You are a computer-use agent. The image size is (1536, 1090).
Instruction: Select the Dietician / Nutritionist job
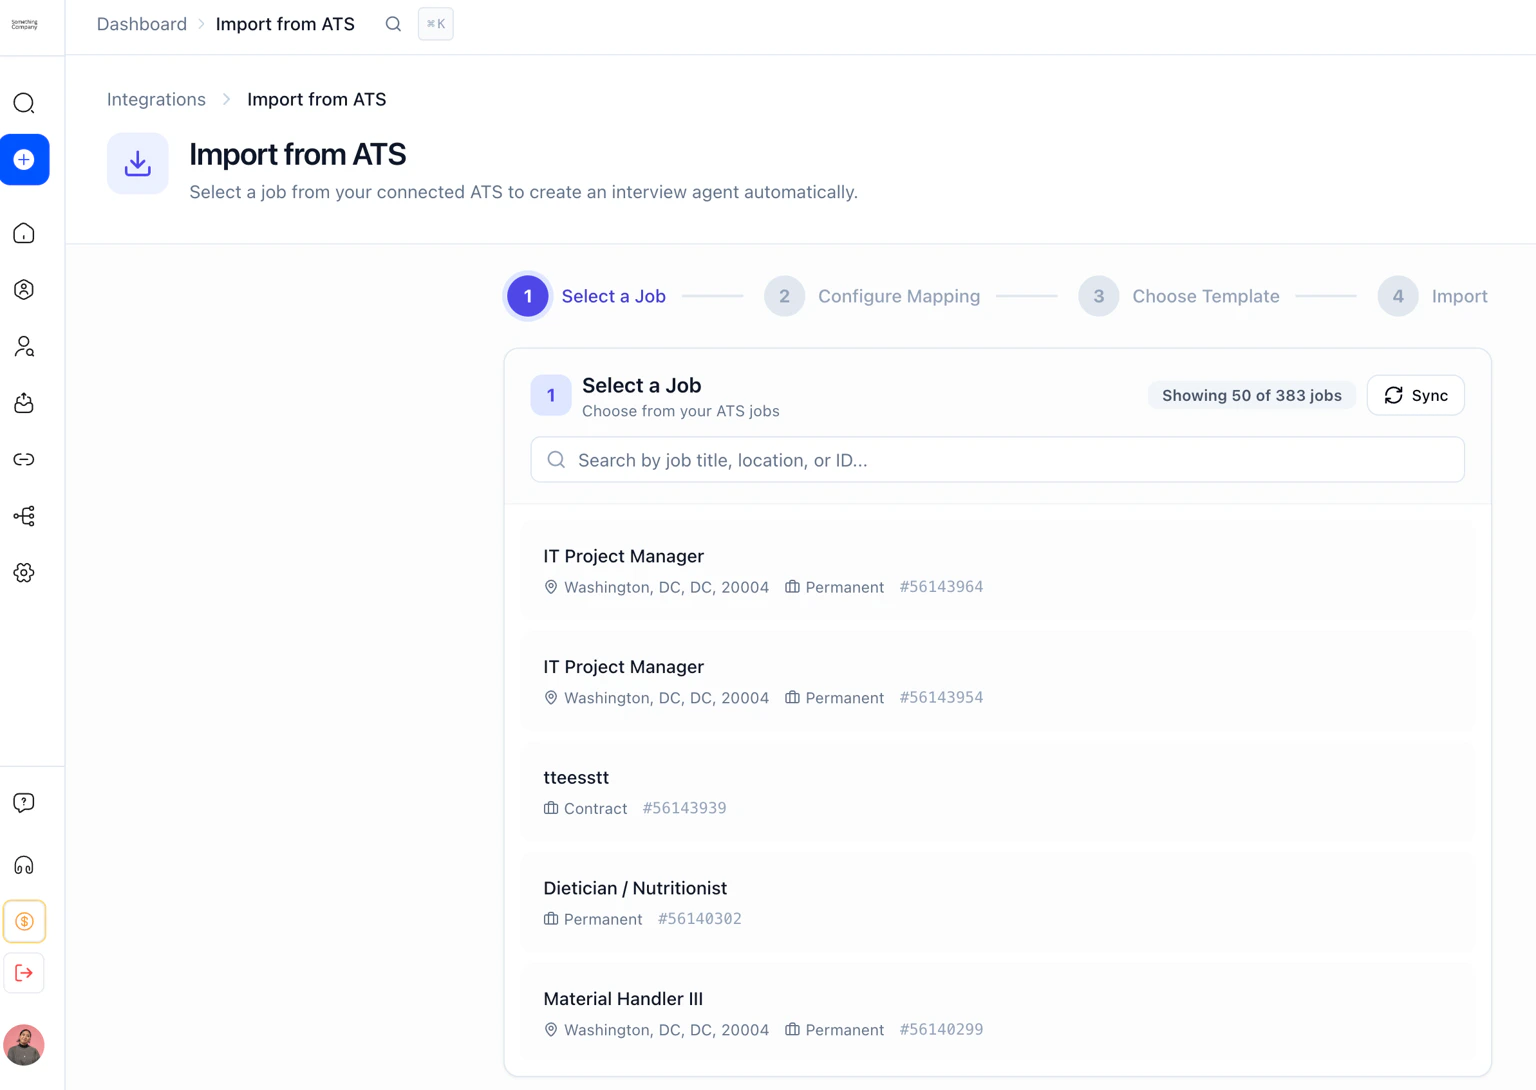998,903
